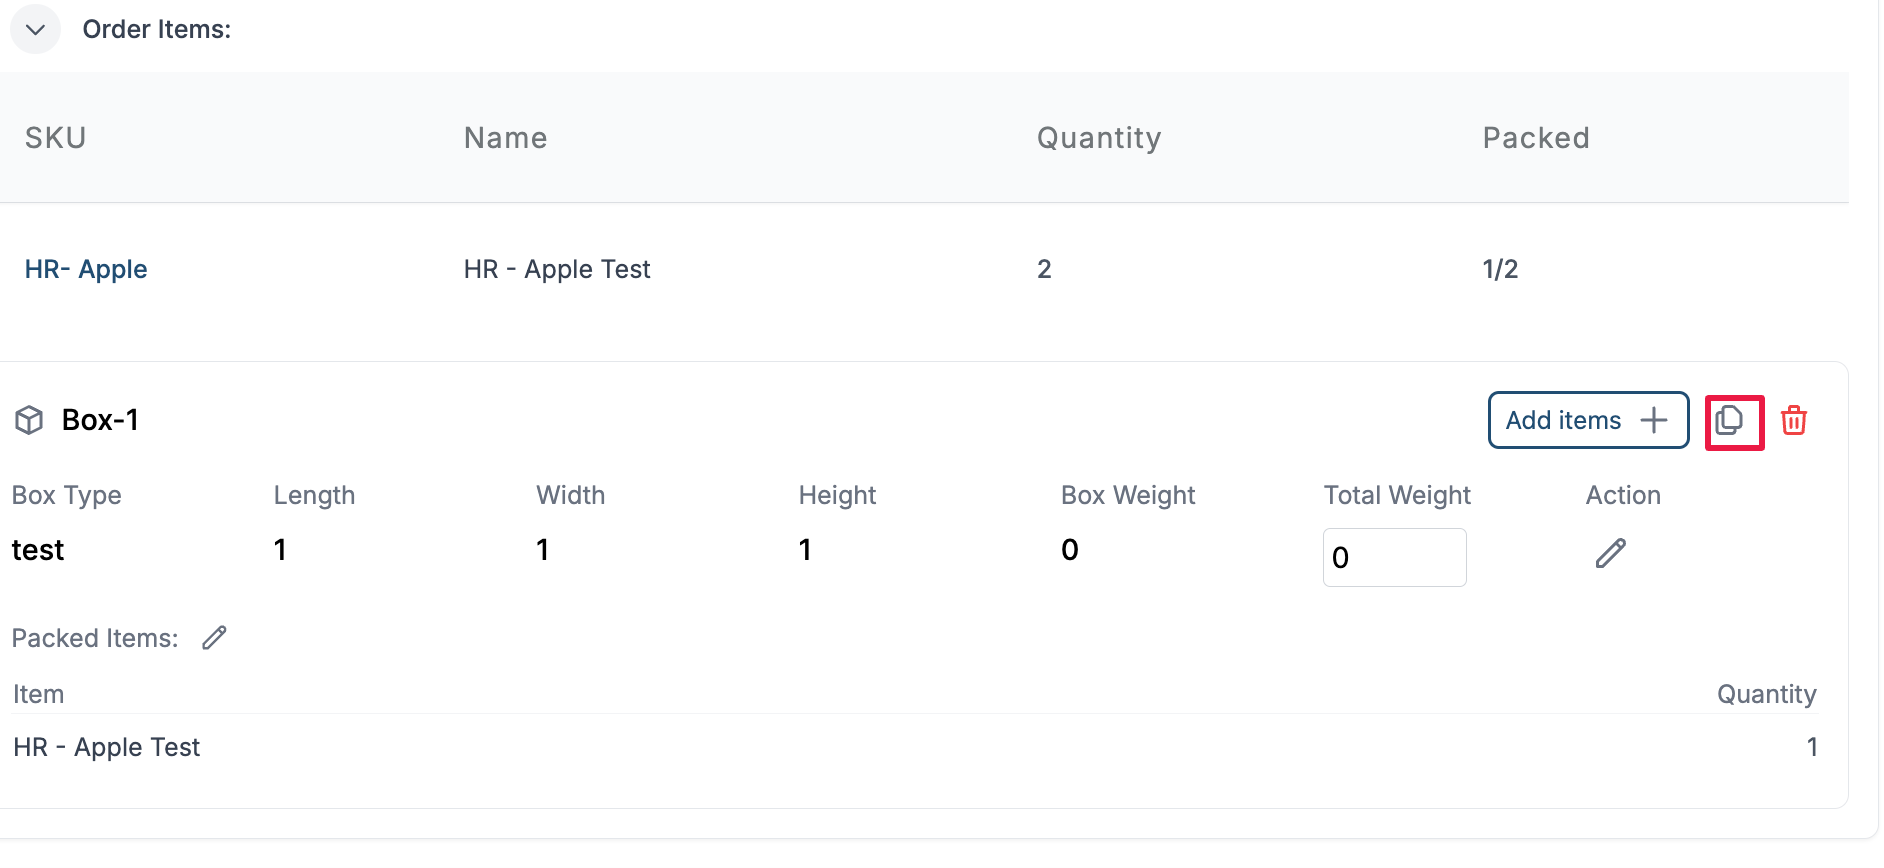Click the Order Items heading text
This screenshot has height=868, width=1884.
pyautogui.click(x=156, y=30)
